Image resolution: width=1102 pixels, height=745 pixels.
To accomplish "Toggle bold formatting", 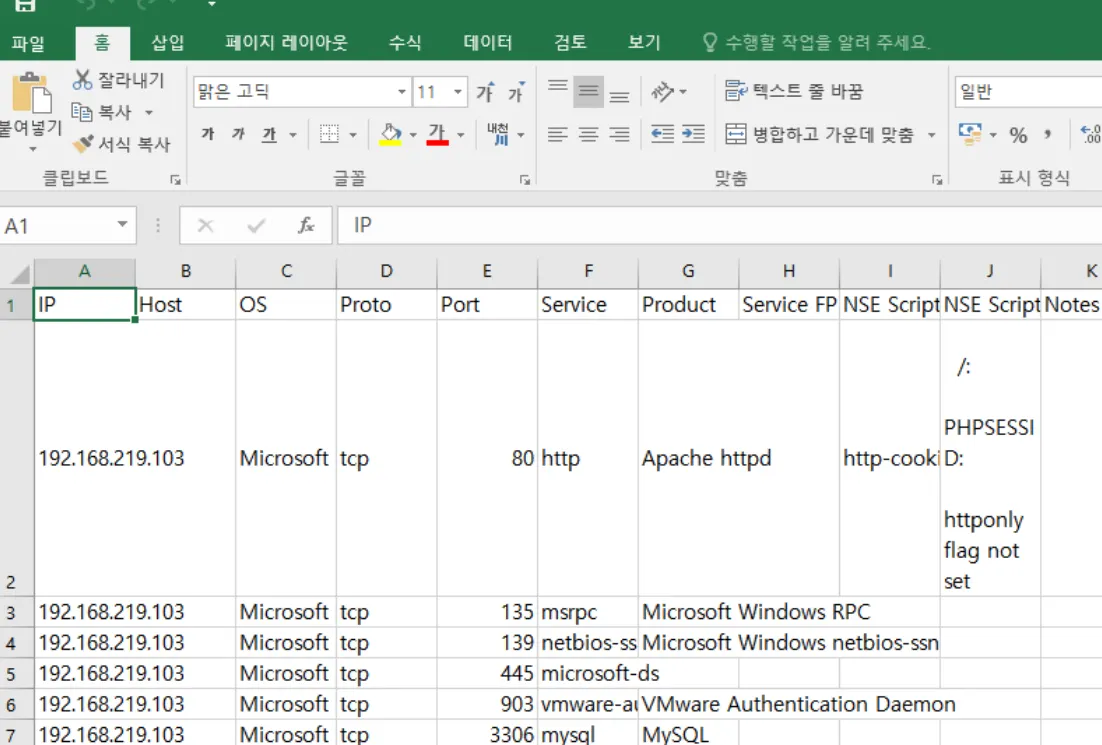I will pyautogui.click(x=208, y=134).
